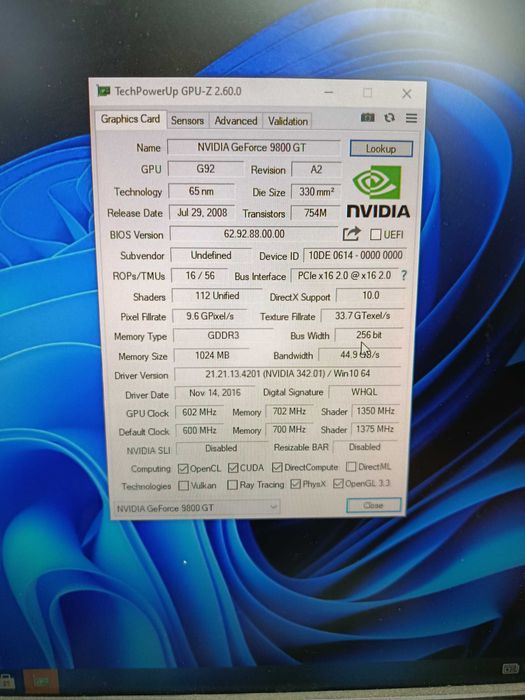This screenshot has height=700, width=525.
Task: Switch to the Graphics Card tab
Action: (x=130, y=119)
